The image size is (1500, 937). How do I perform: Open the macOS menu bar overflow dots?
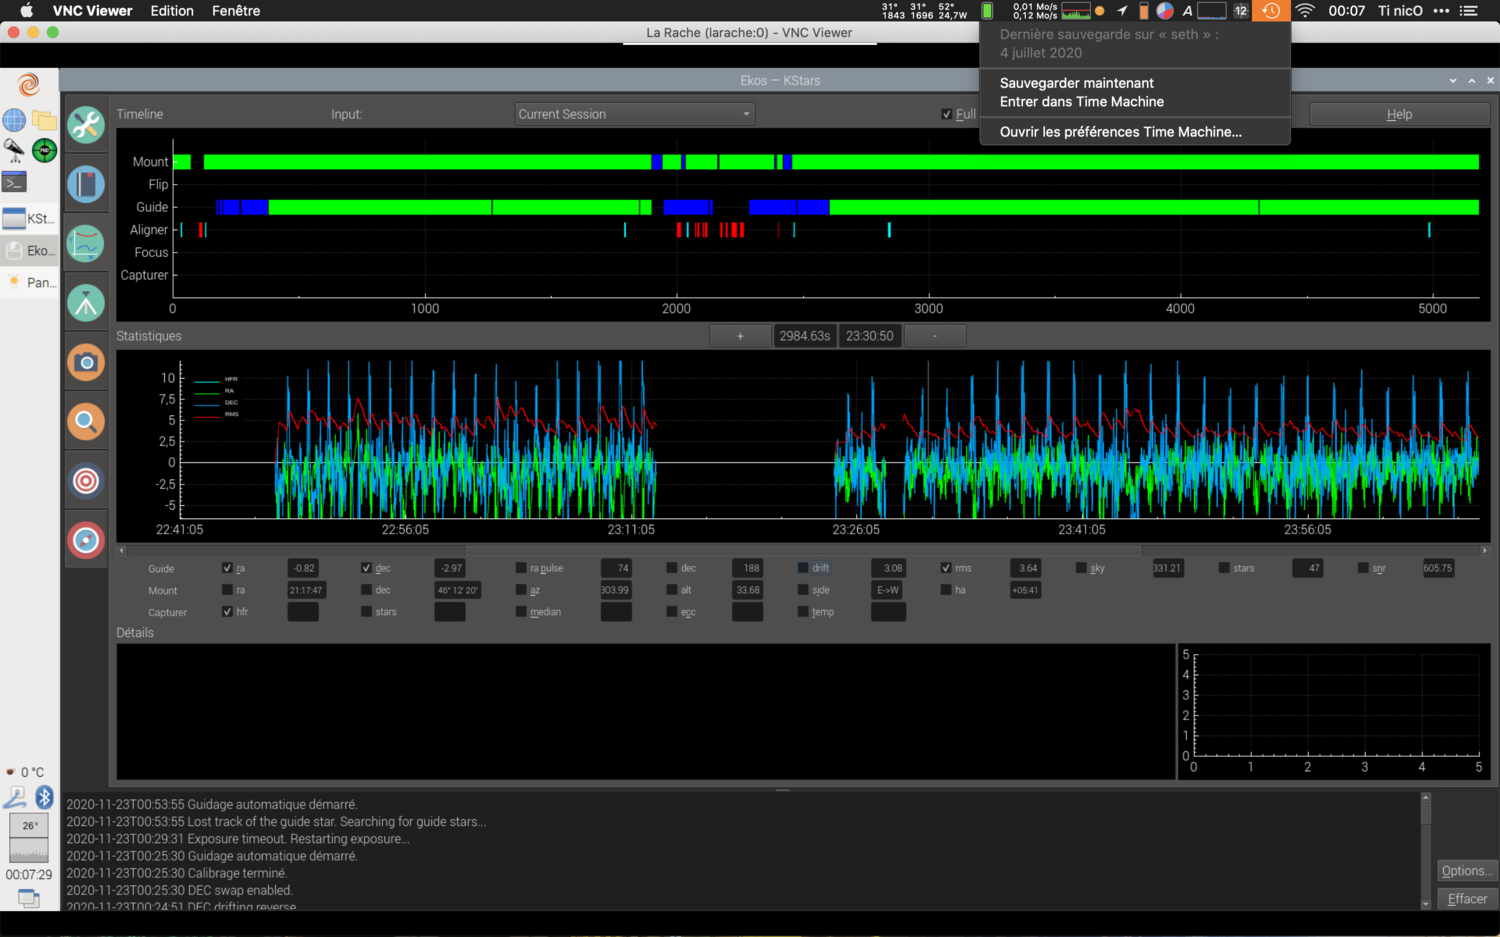[x=1441, y=11]
